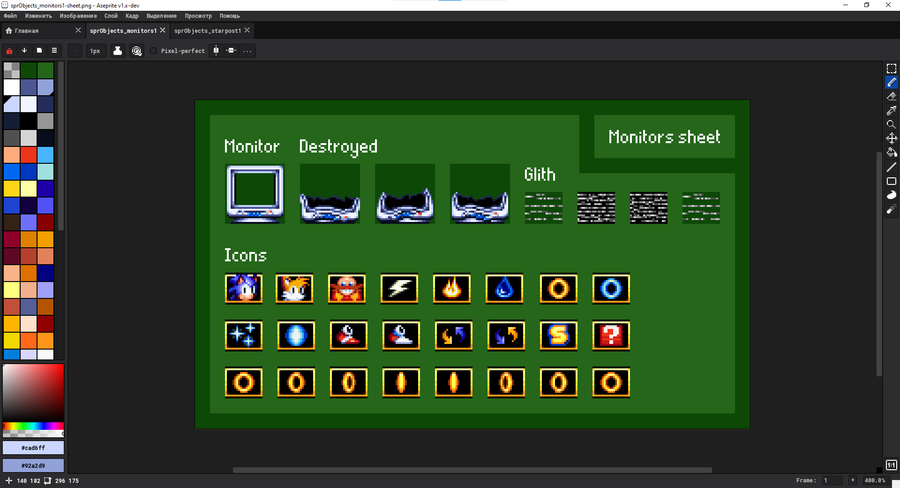The width and height of the screenshot is (900, 488).
Task: Select the Zoom magnifier tool
Action: tap(891, 125)
